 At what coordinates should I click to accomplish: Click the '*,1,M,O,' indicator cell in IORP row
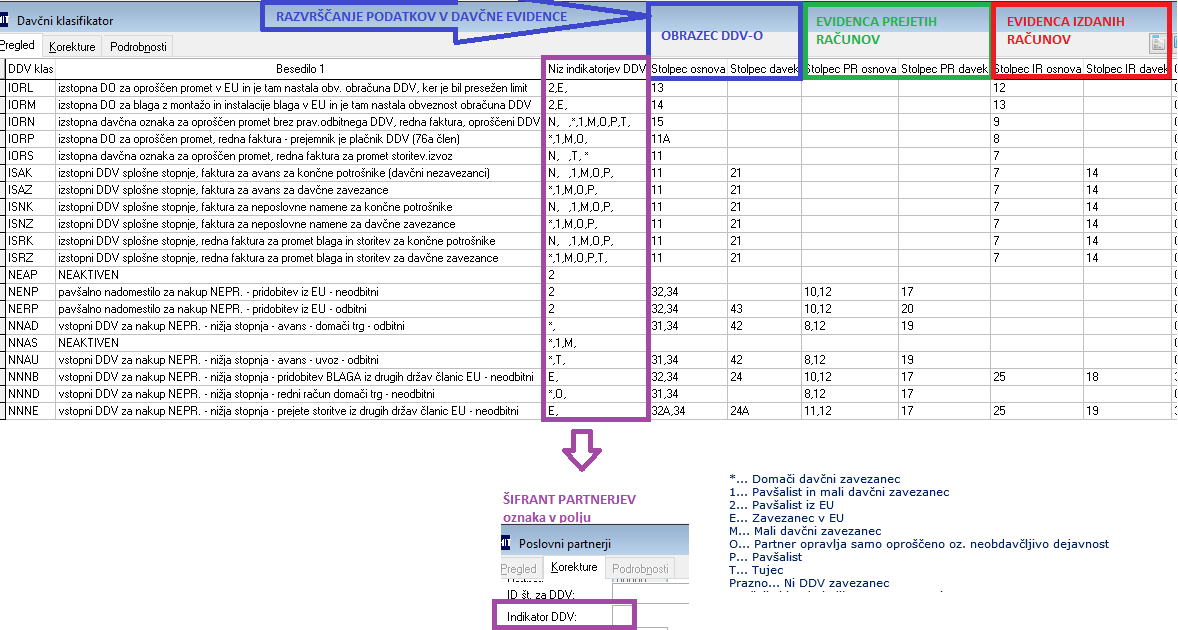point(597,139)
